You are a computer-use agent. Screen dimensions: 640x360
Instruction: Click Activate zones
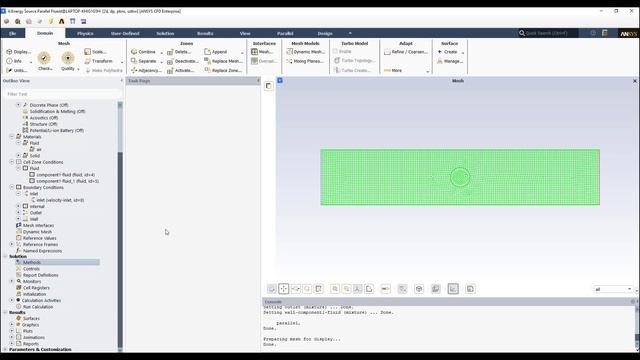click(x=180, y=70)
